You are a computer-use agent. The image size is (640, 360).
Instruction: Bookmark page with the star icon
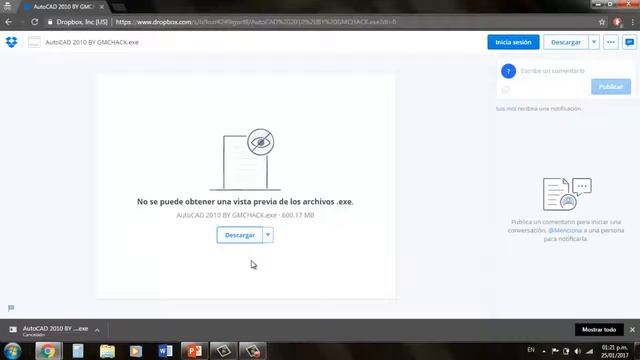pos(602,22)
